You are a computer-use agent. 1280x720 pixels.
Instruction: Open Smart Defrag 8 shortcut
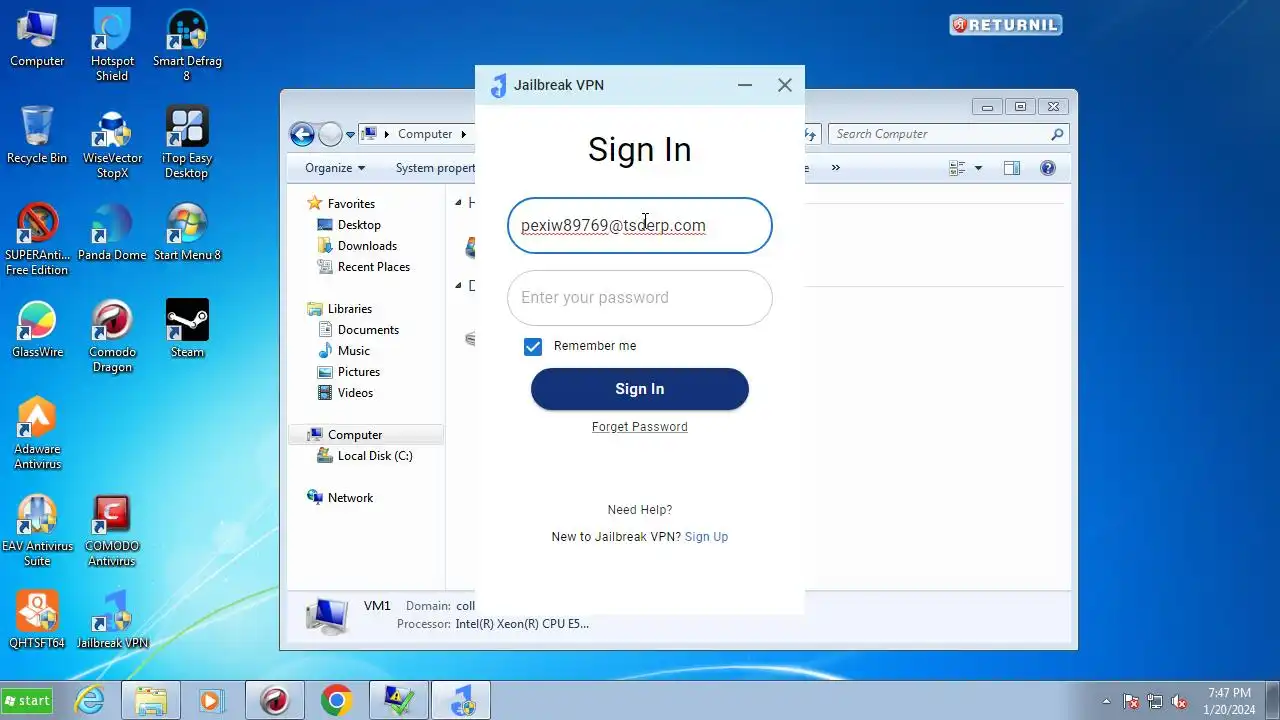[187, 46]
